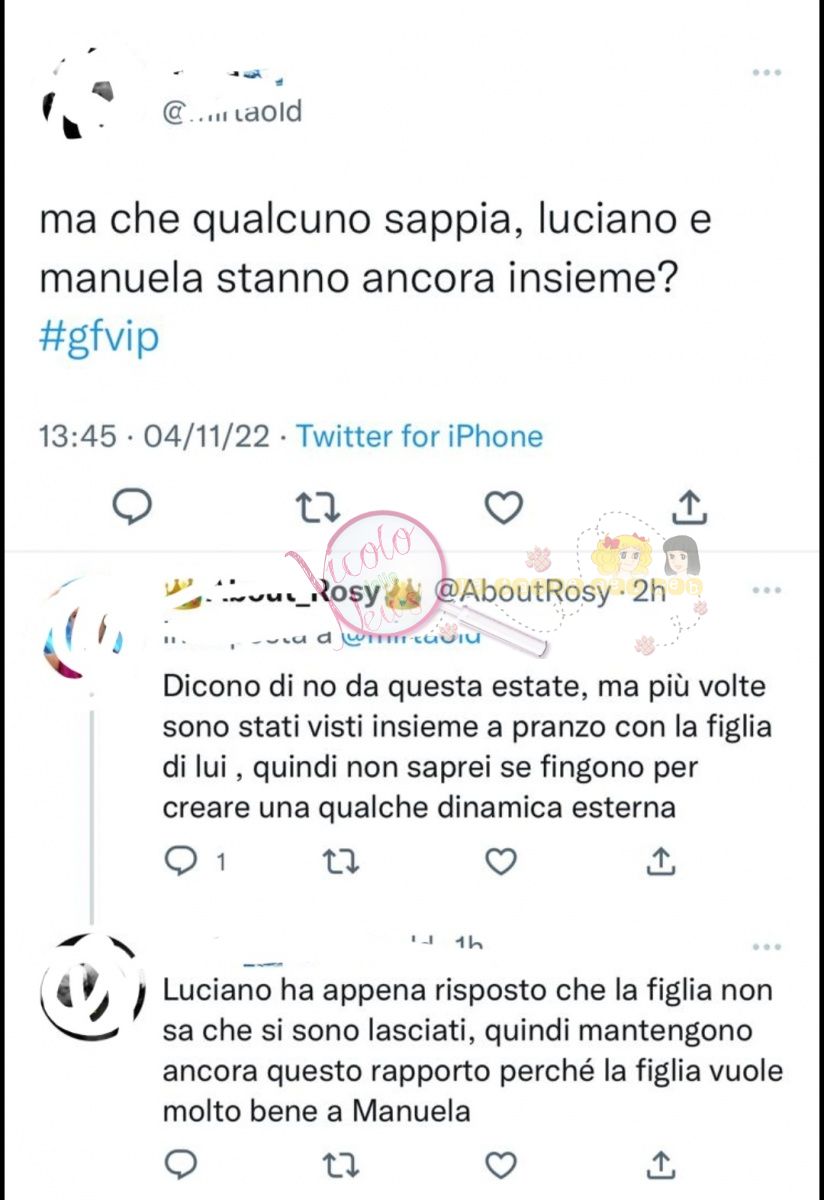Viewport: 824px width, 1200px height.
Task: Reply to AboutRosy's comment
Action: 181,860
